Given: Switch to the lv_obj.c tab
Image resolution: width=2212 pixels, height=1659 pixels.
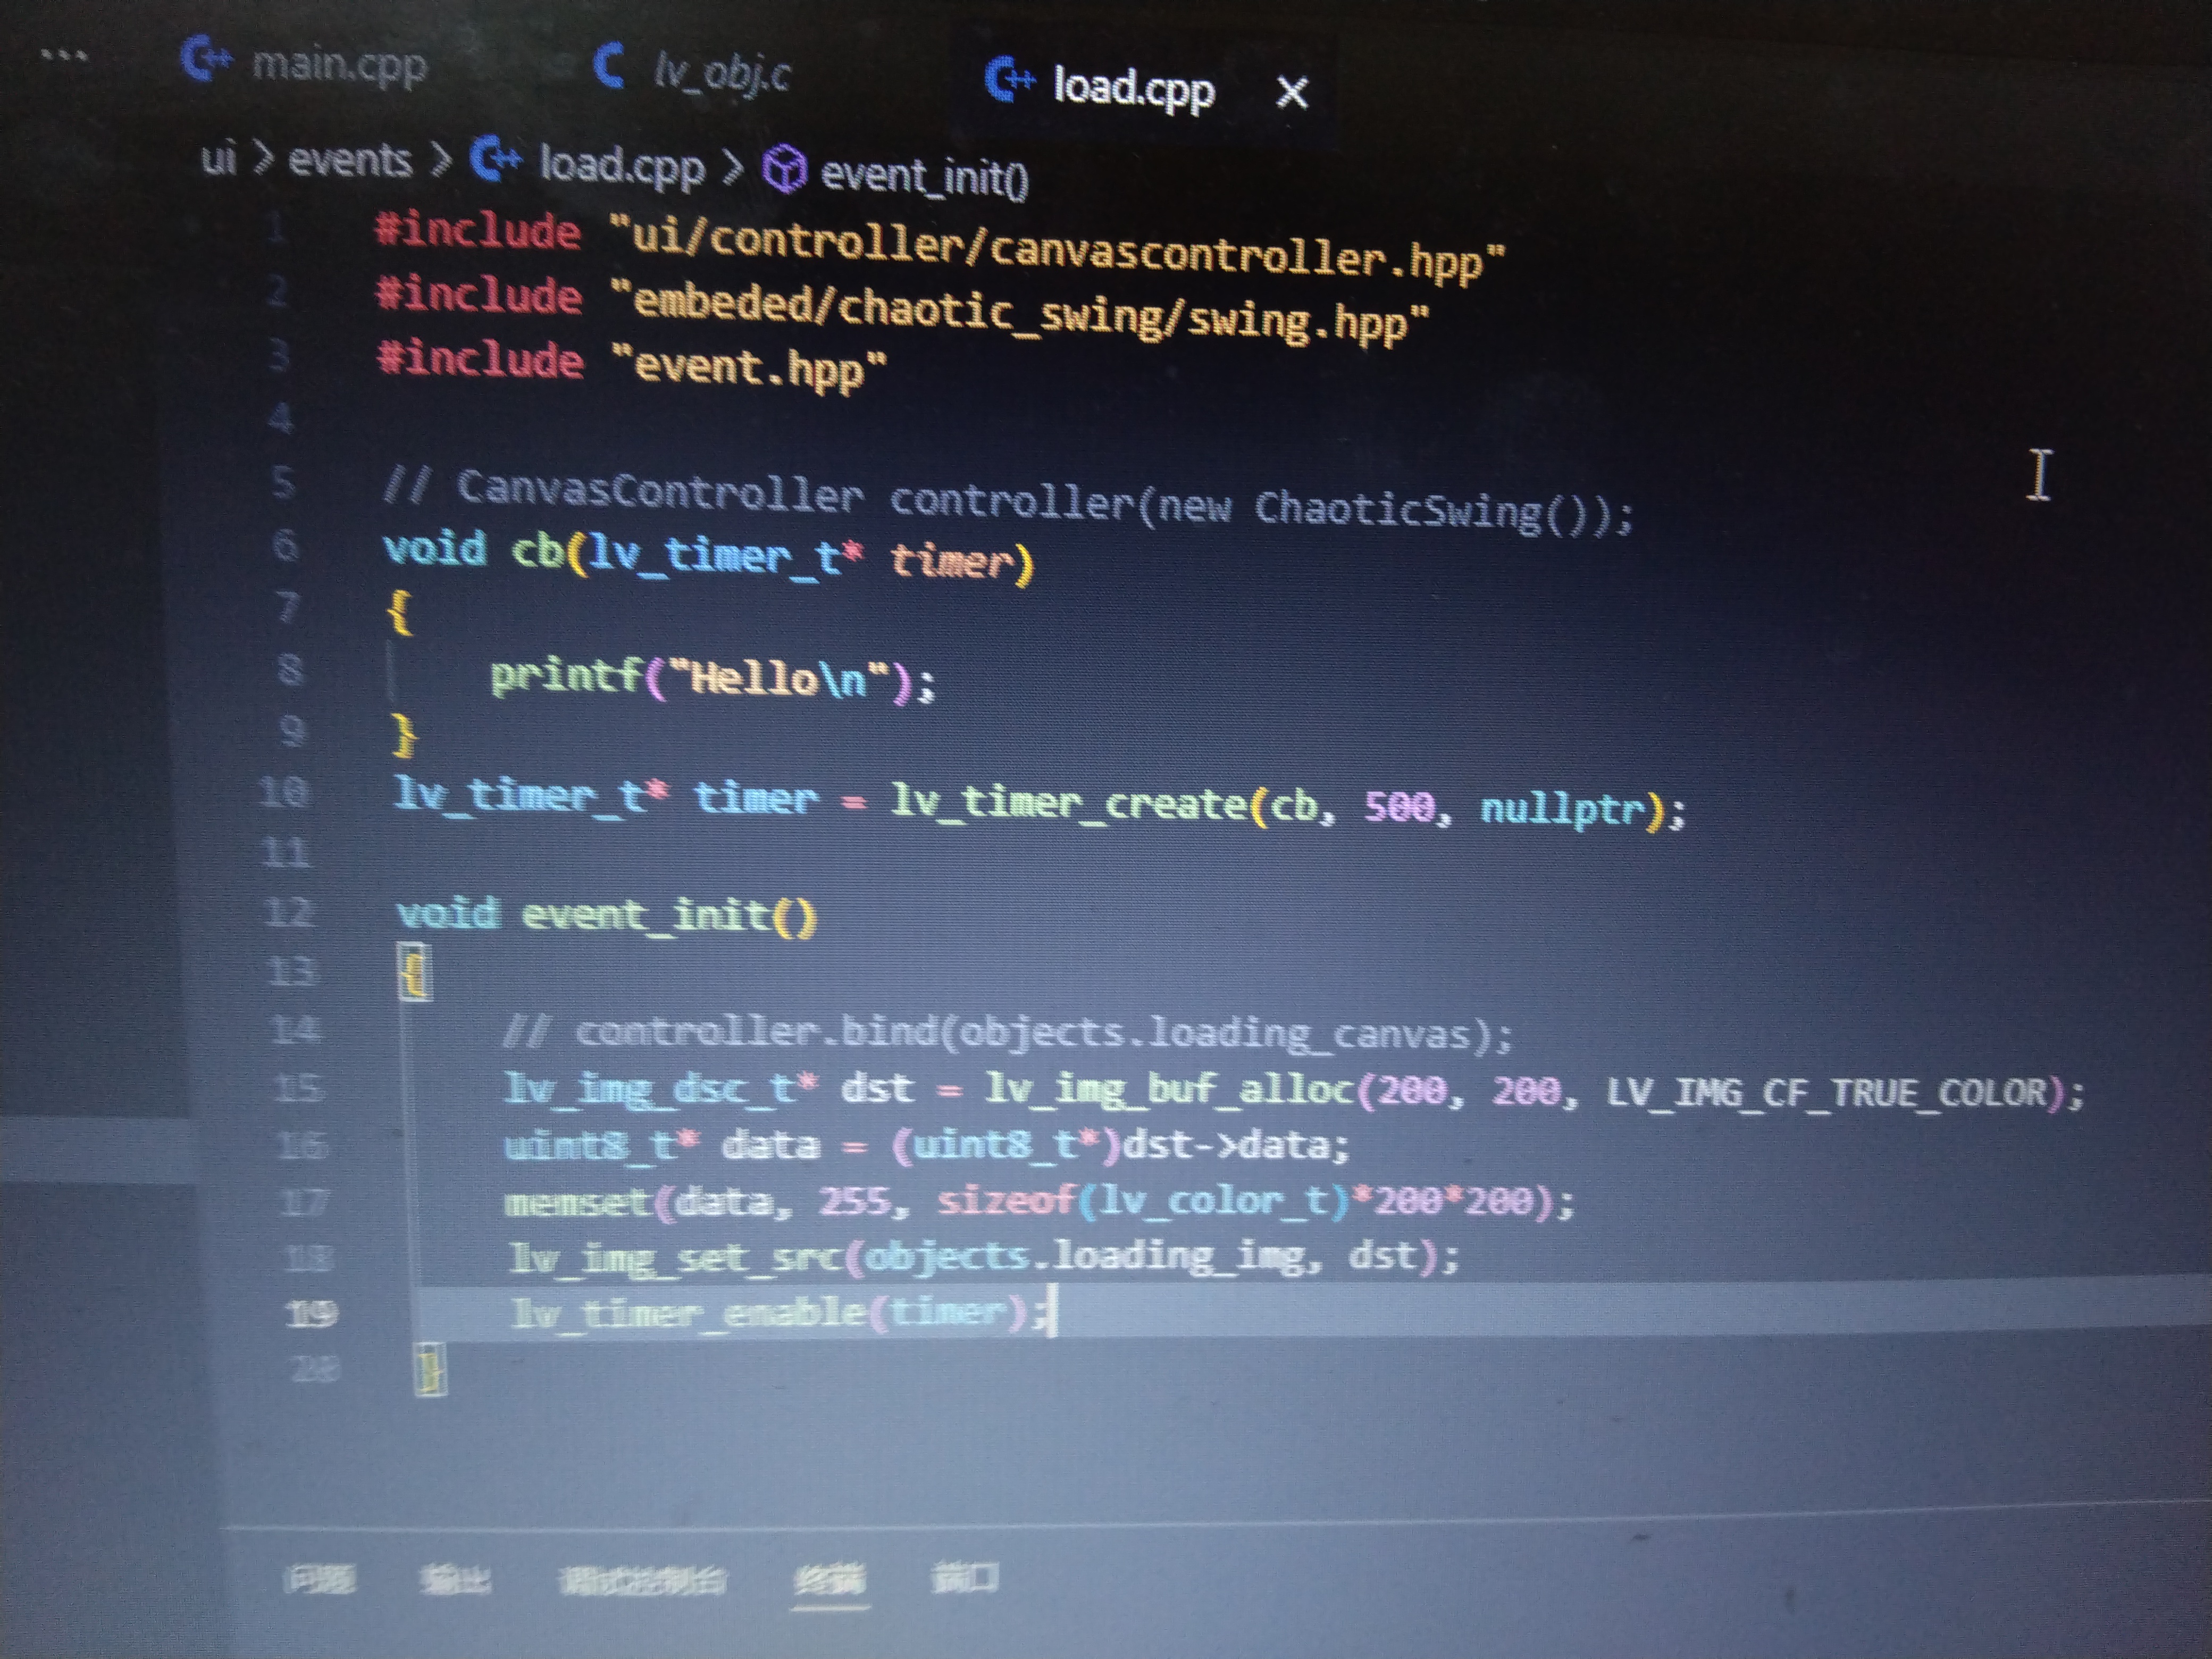Looking at the screenshot, I should tap(721, 72).
